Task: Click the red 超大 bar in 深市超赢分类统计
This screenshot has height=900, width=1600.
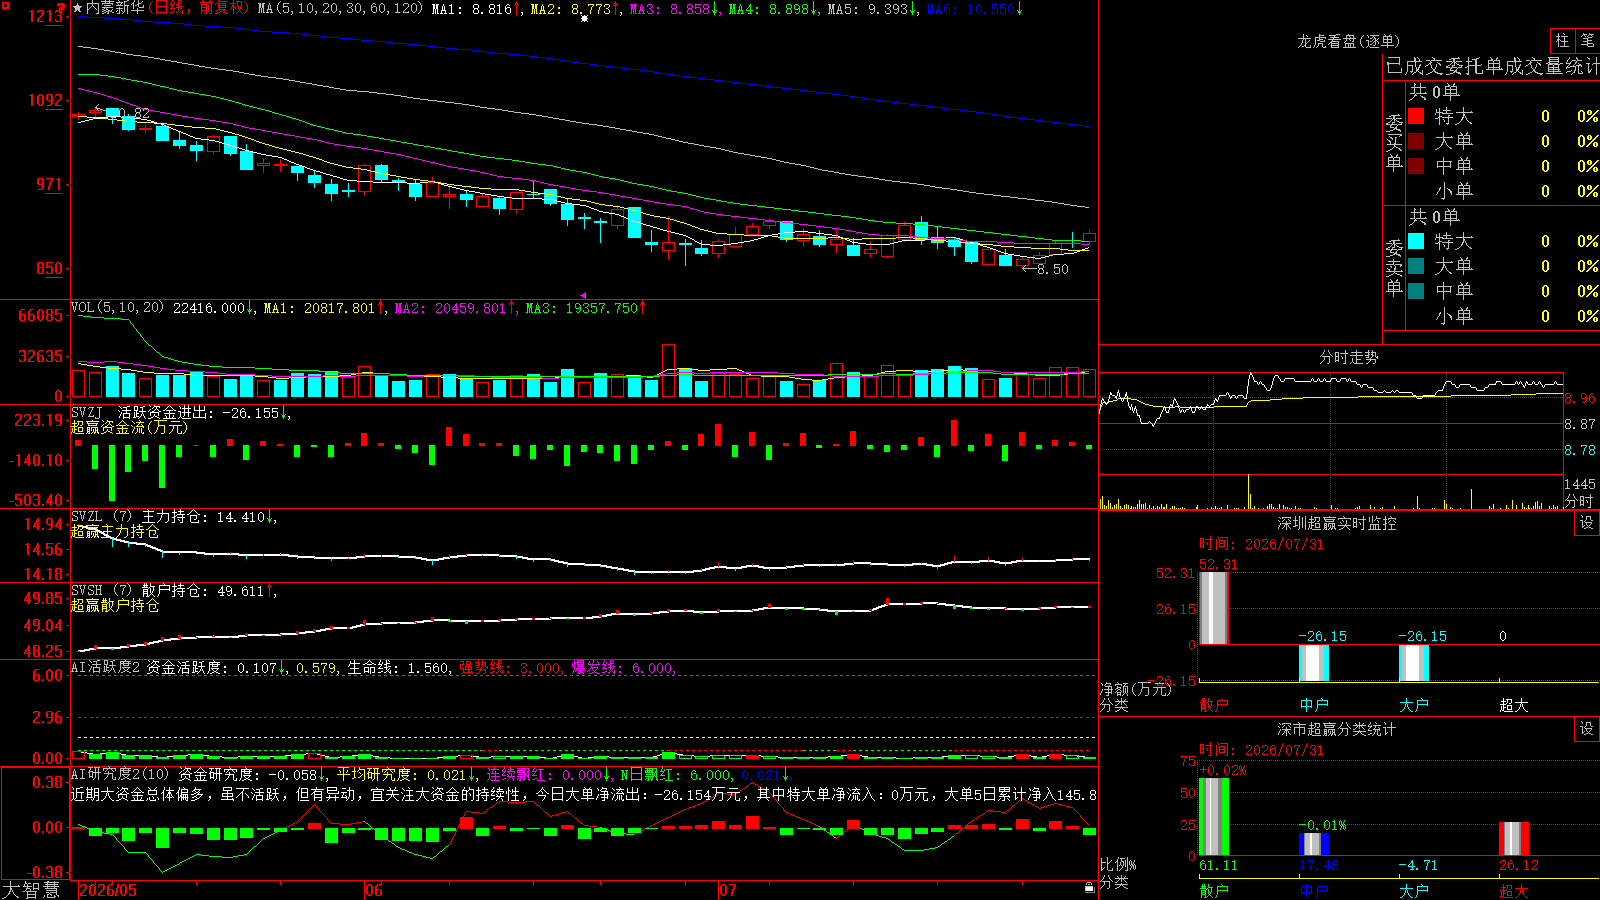Action: pyautogui.click(x=1514, y=839)
